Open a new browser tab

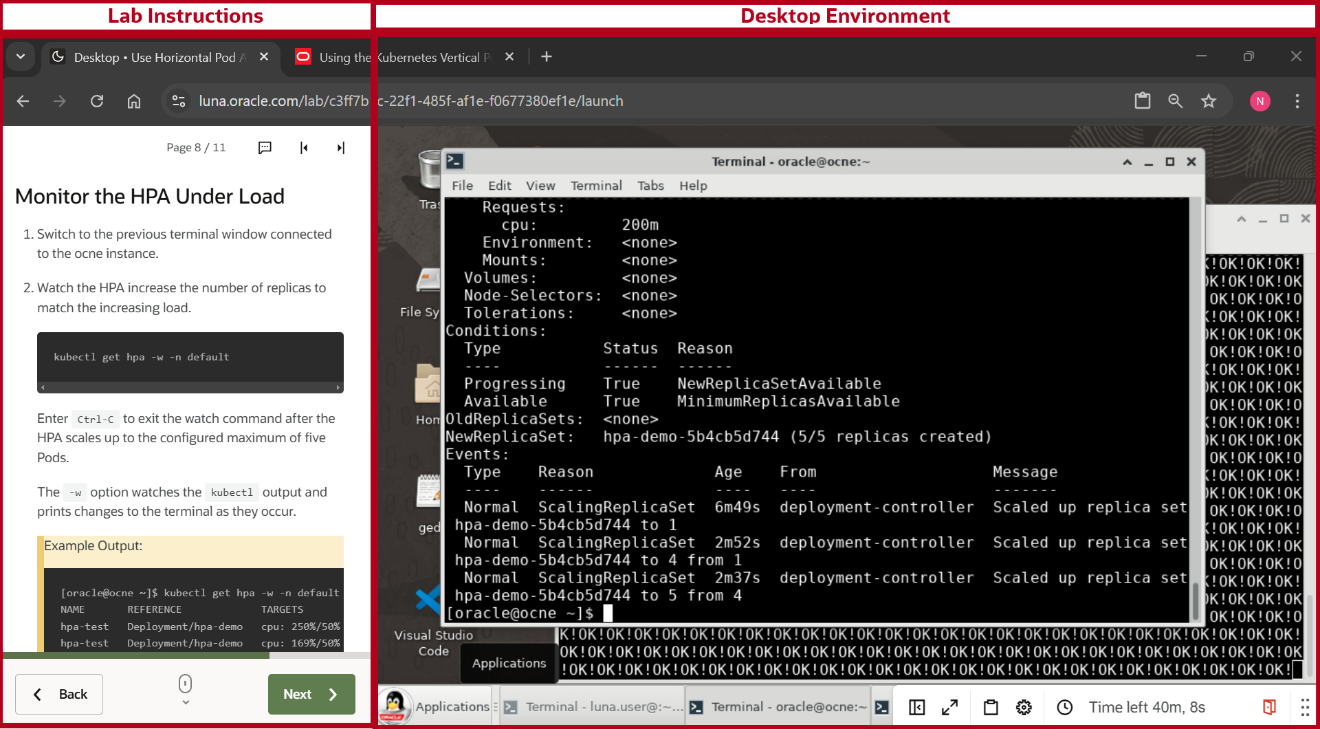(546, 57)
